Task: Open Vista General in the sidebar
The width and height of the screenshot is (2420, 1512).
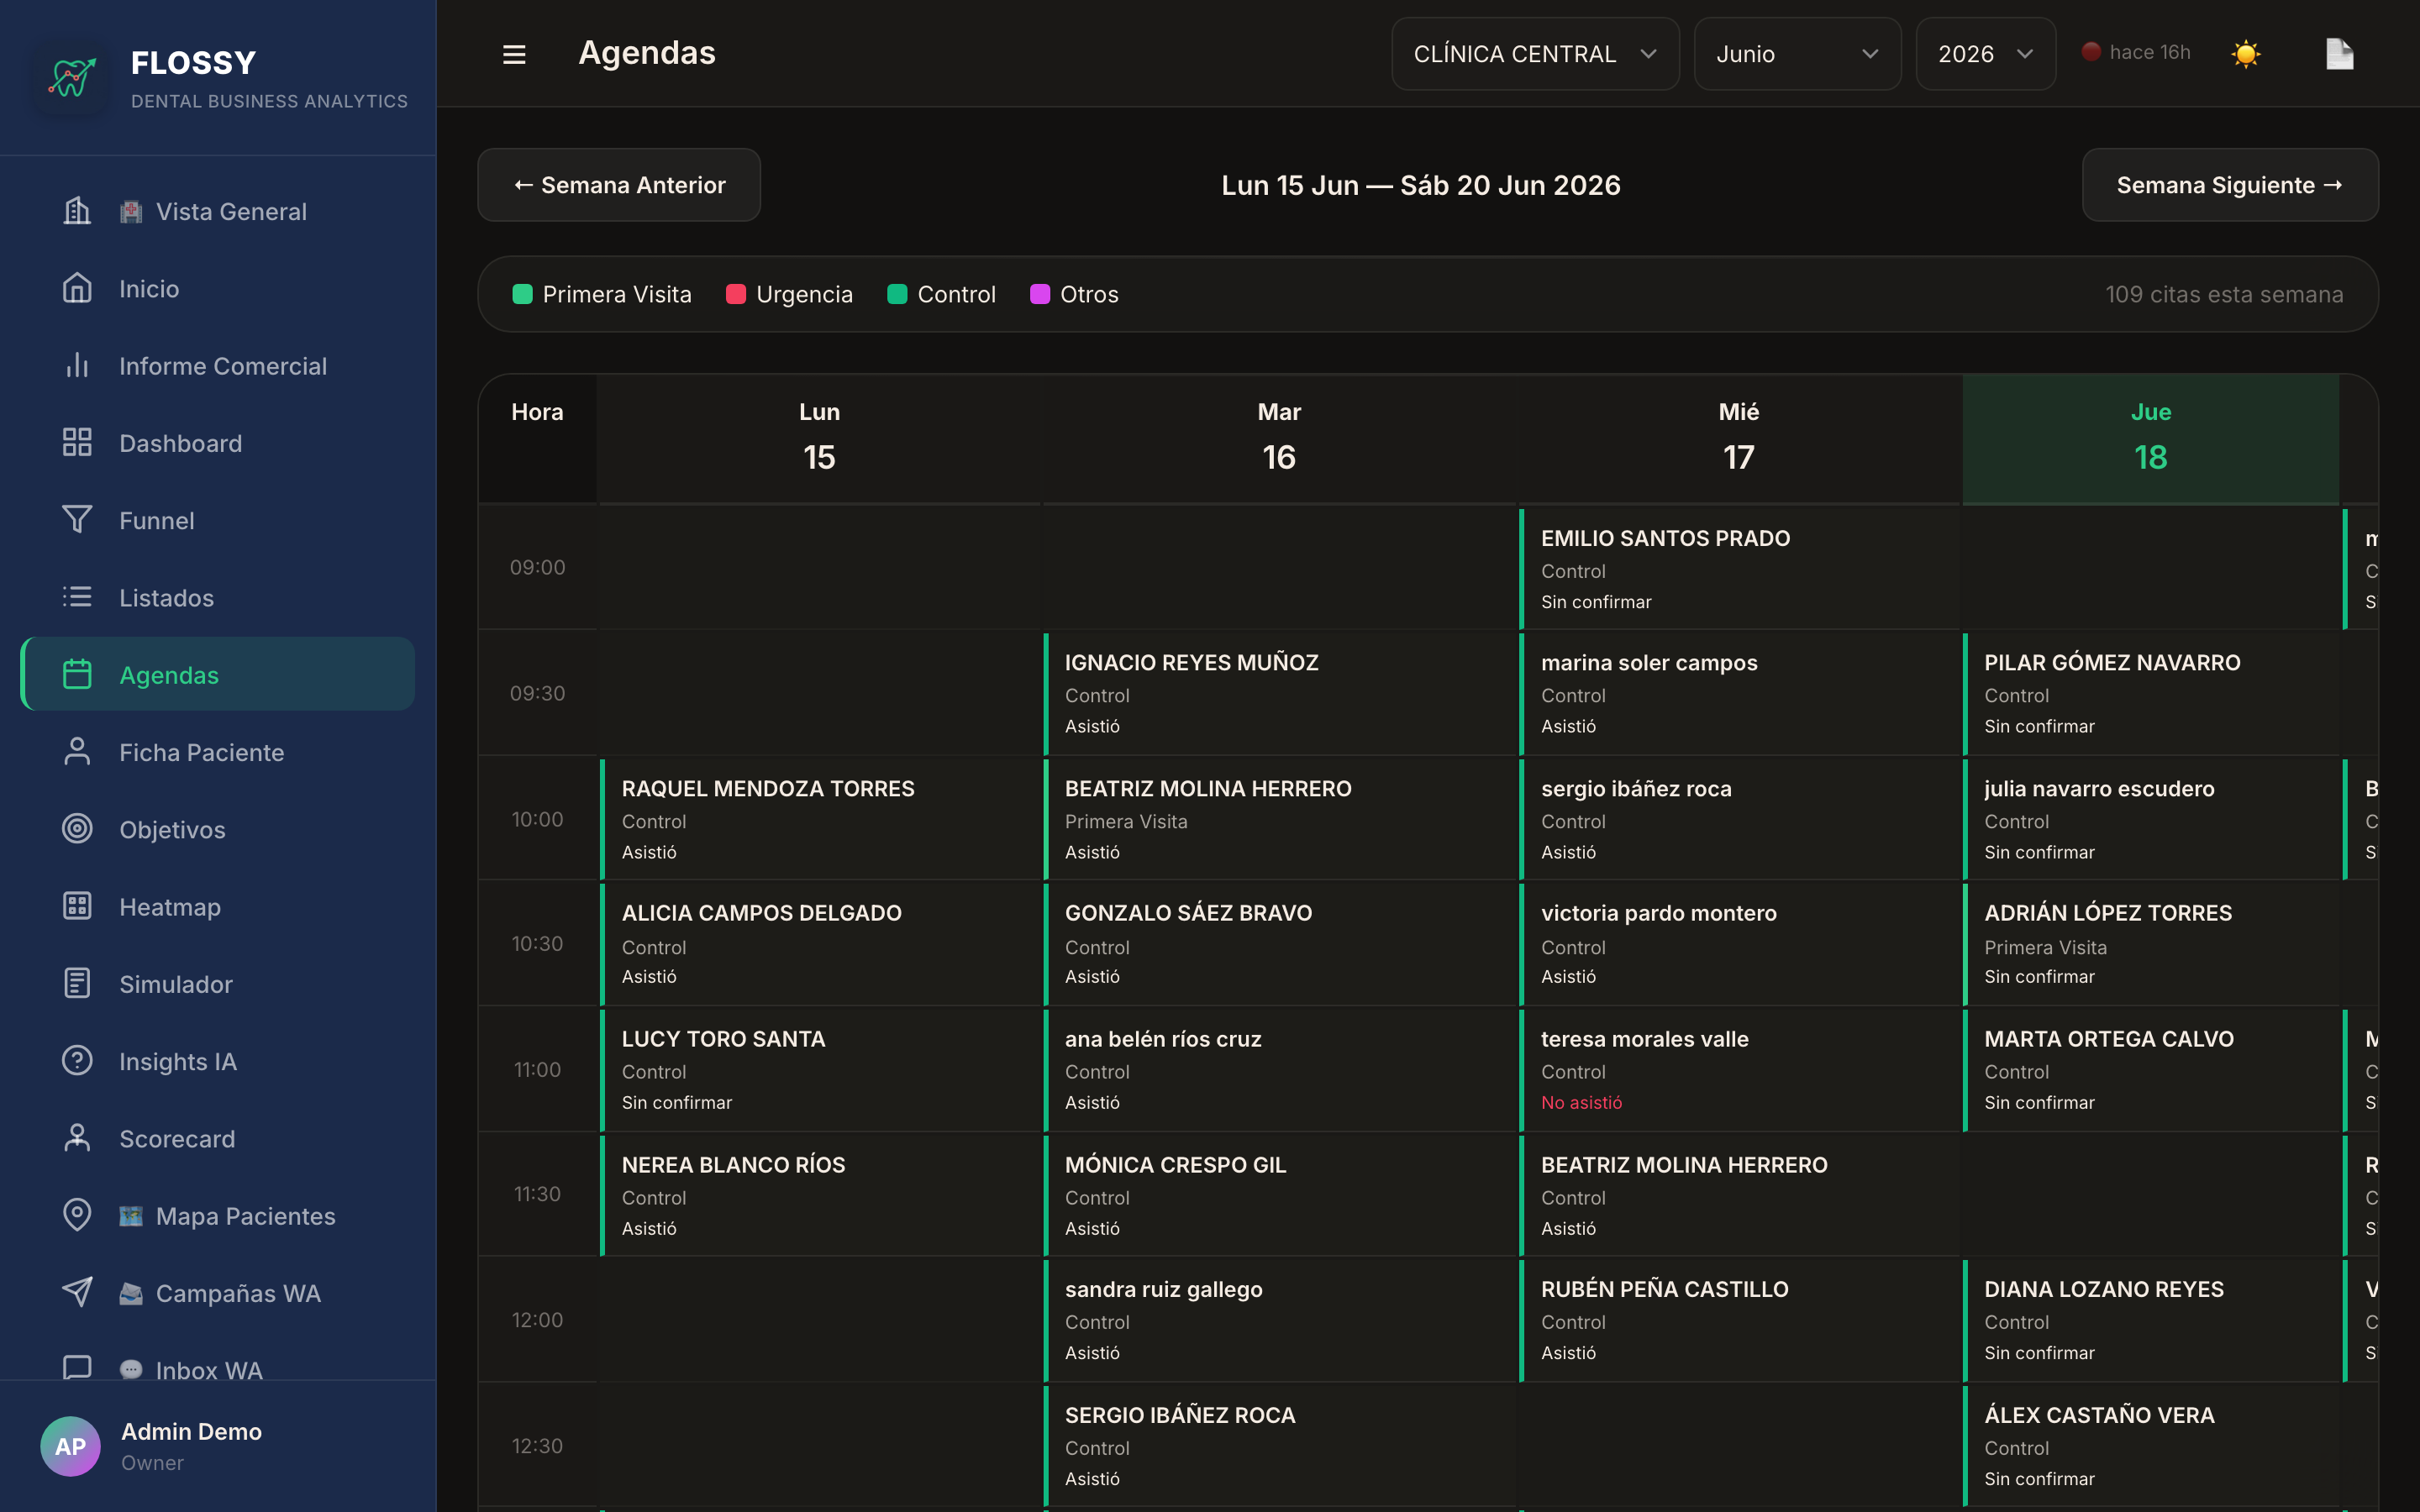Action: coord(217,211)
